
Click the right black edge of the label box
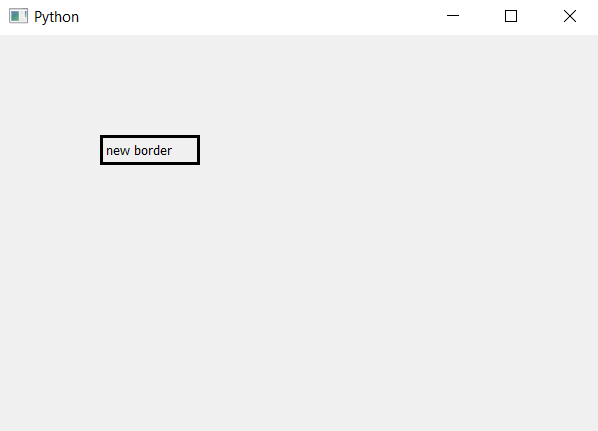coord(198,150)
